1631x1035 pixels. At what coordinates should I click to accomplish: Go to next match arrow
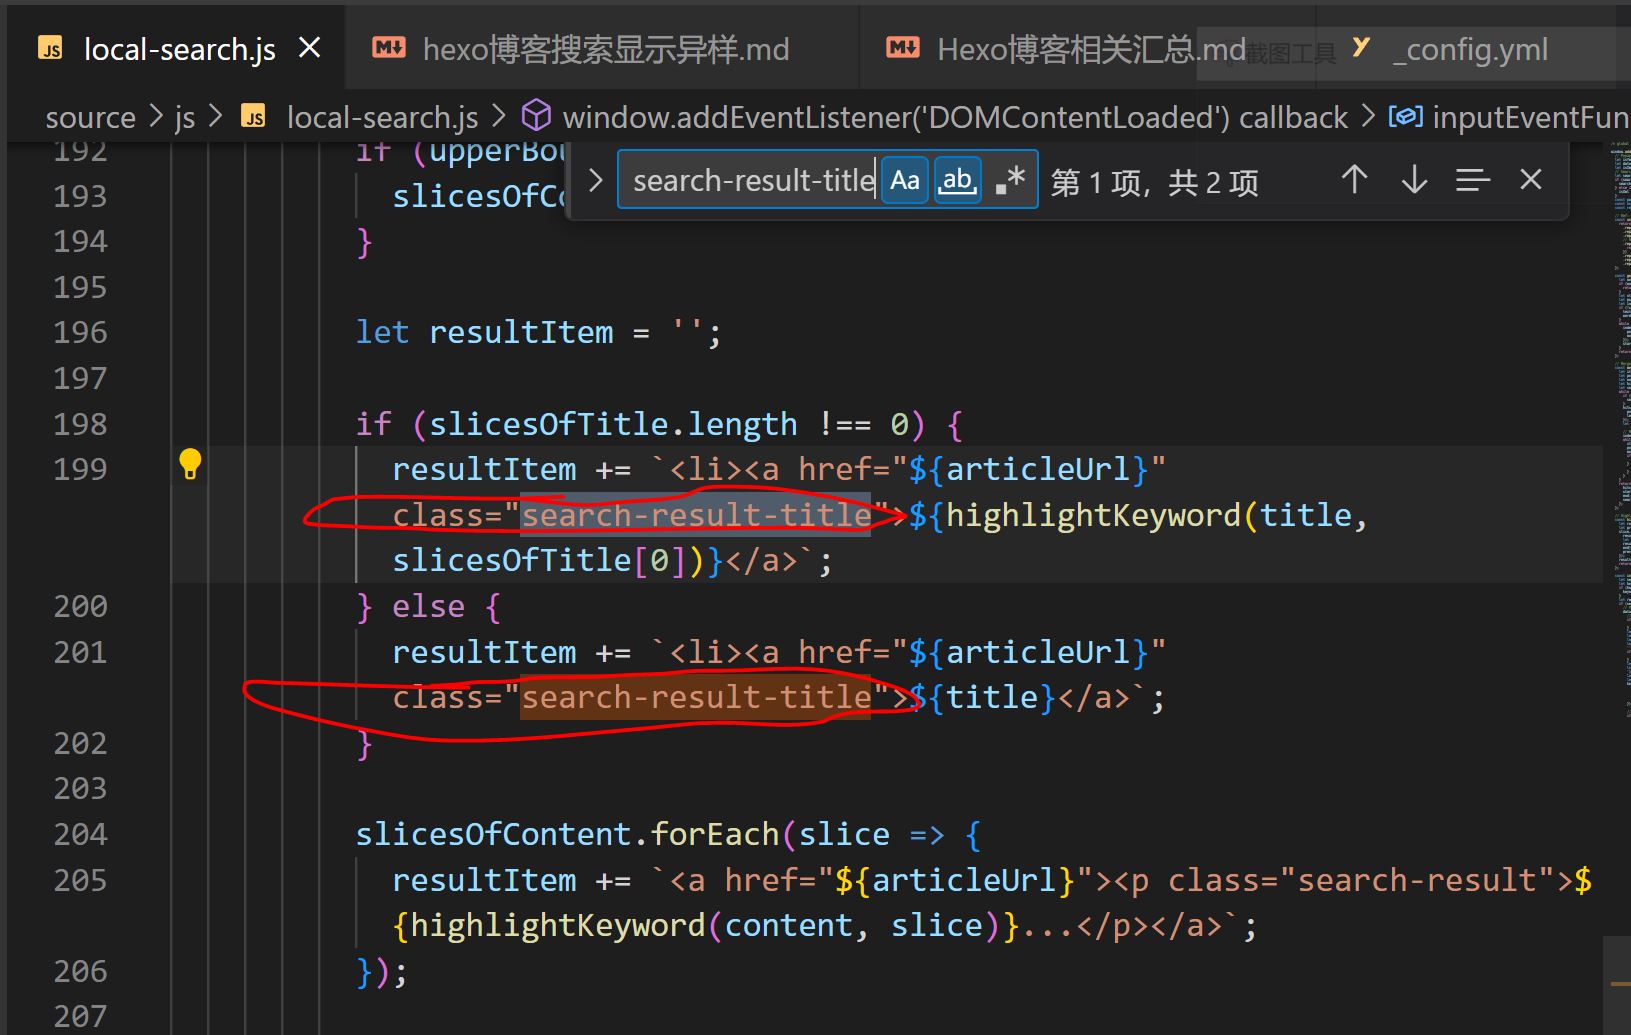click(x=1414, y=180)
